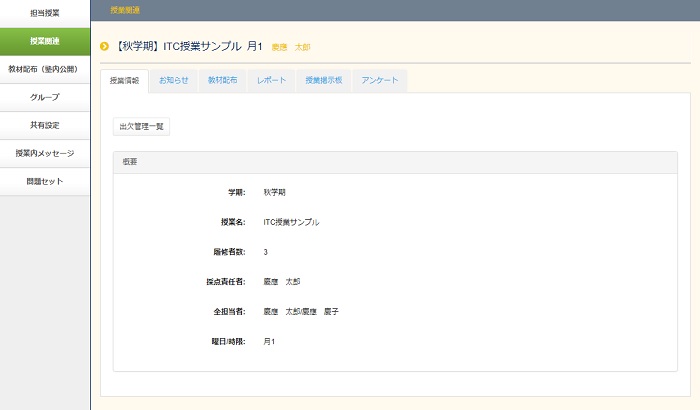The width and height of the screenshot is (700, 410).
Task: Click the instructor name 慶應 太郎 beside title
Action: tap(290, 47)
